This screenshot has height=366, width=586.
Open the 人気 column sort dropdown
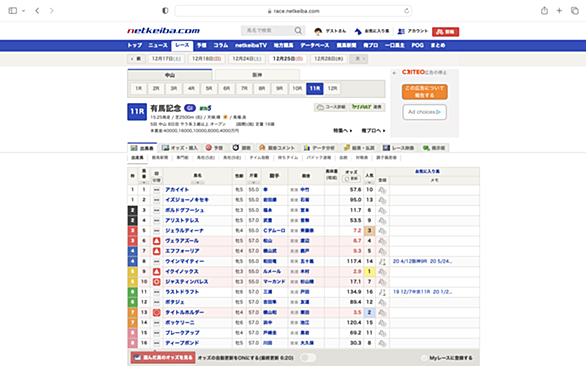[369, 182]
